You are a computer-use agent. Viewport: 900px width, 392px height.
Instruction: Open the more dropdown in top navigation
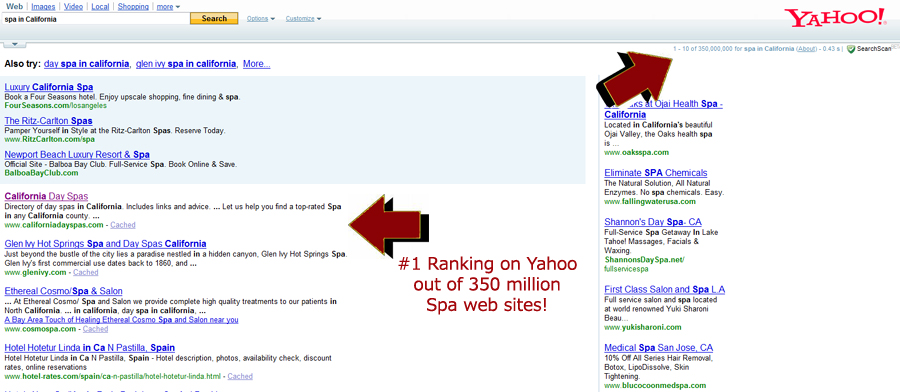168,7
